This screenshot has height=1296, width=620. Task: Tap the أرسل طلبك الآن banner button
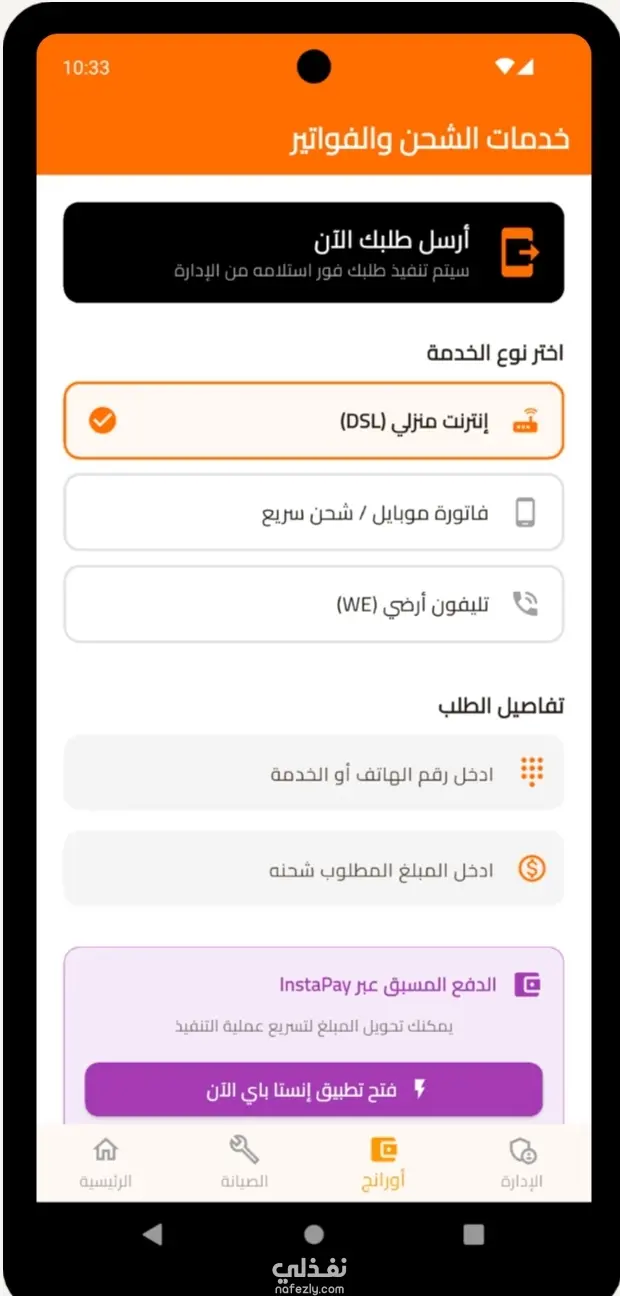pyautogui.click(x=314, y=253)
